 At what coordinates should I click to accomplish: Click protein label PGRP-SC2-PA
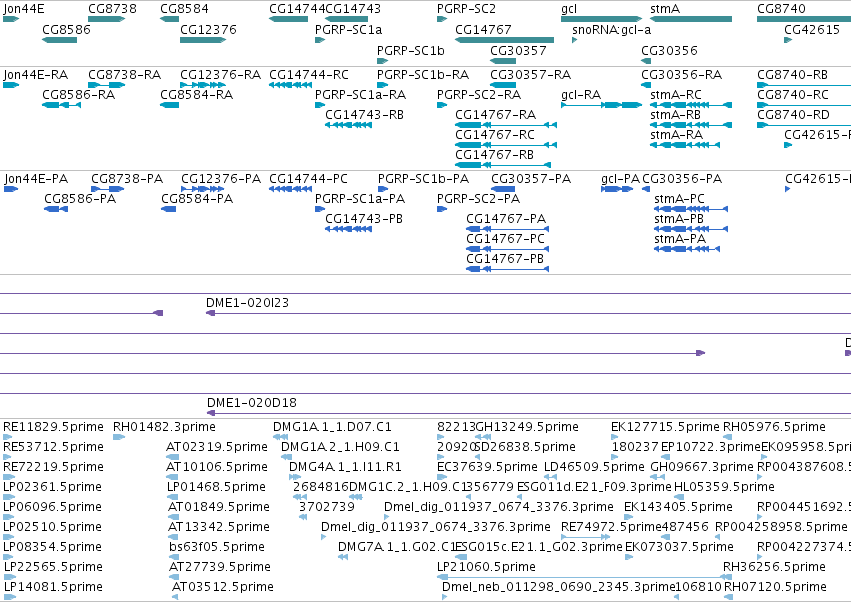[x=478, y=199]
